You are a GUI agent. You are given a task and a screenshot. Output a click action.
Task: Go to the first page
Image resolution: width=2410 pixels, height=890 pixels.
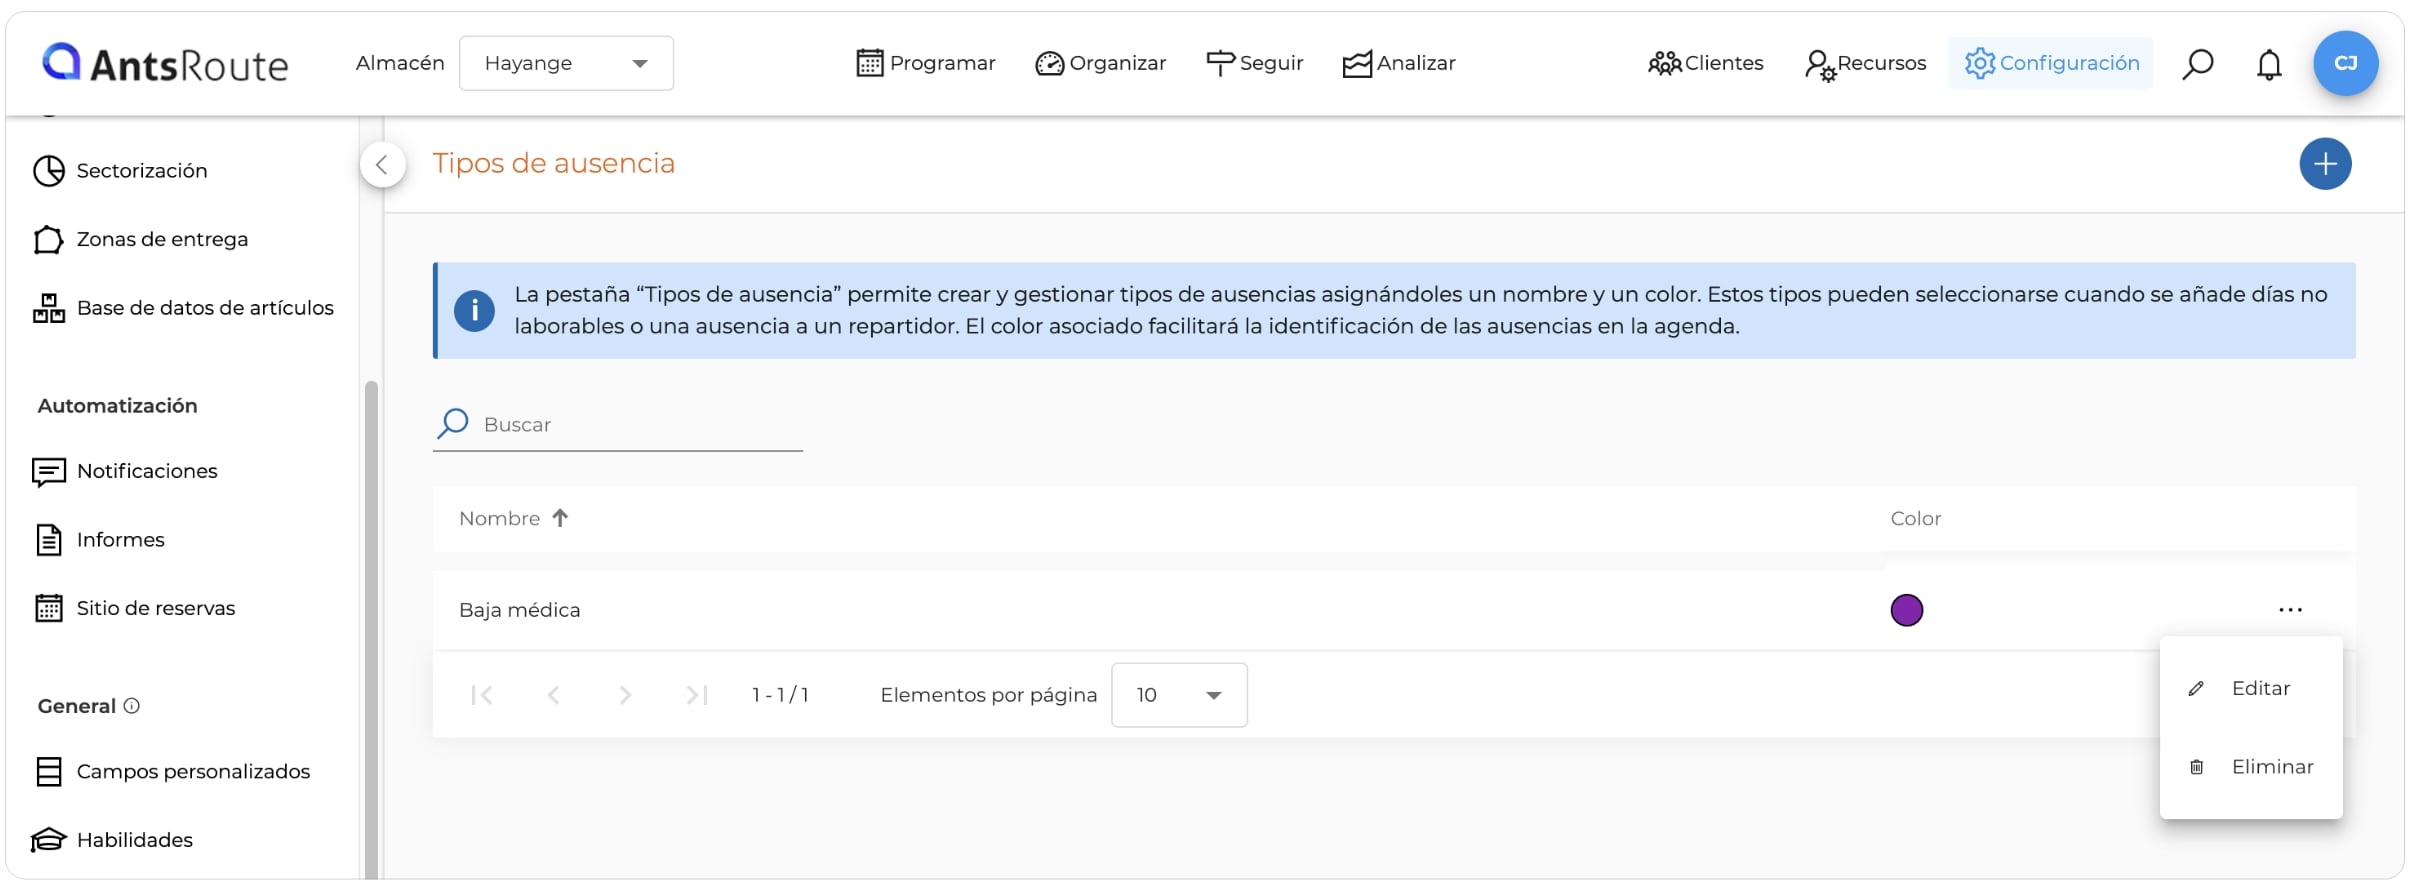[x=482, y=695]
